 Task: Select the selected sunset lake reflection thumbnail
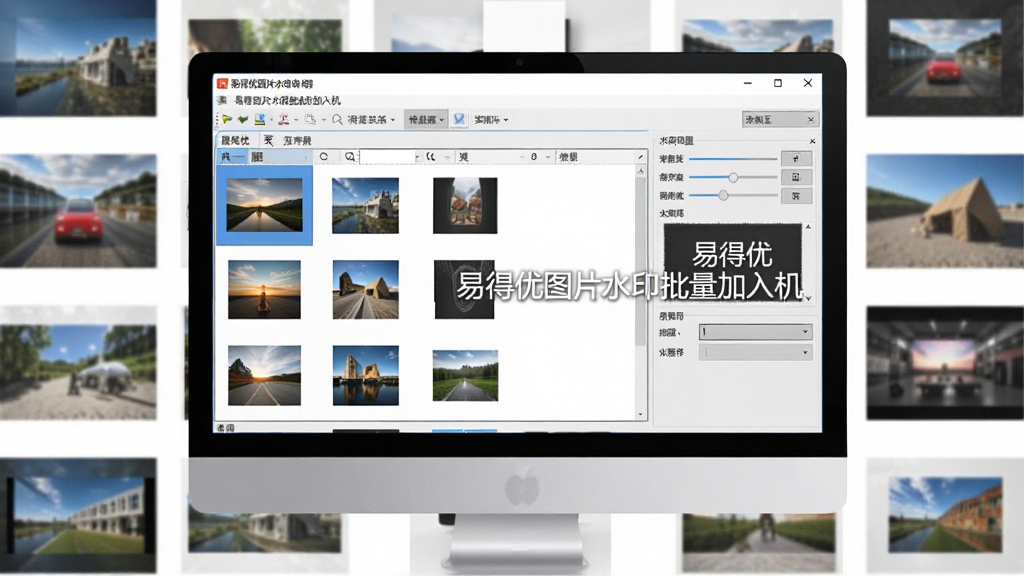click(x=264, y=205)
